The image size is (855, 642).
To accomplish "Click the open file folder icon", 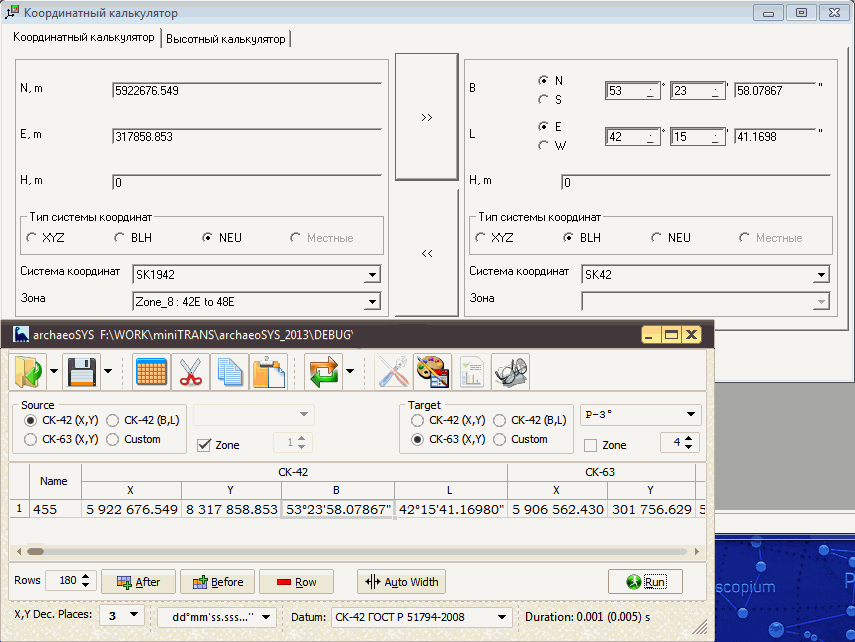I will [26, 372].
